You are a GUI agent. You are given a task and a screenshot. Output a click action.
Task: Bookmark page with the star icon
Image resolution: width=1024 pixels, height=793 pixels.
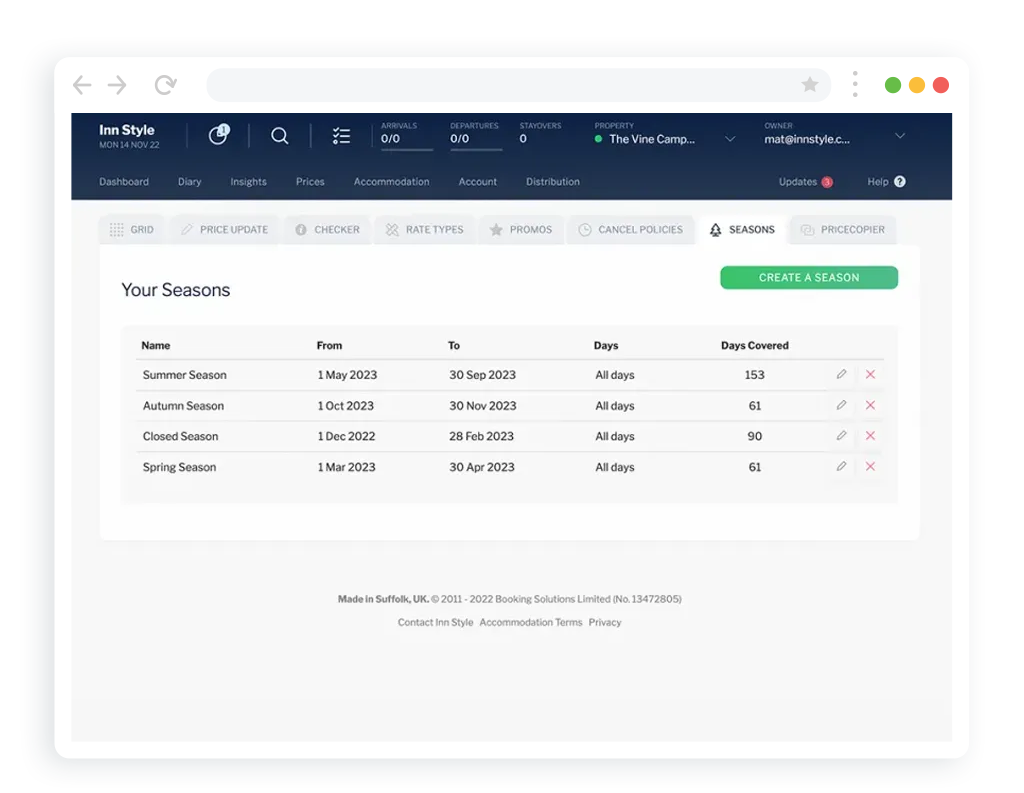810,85
